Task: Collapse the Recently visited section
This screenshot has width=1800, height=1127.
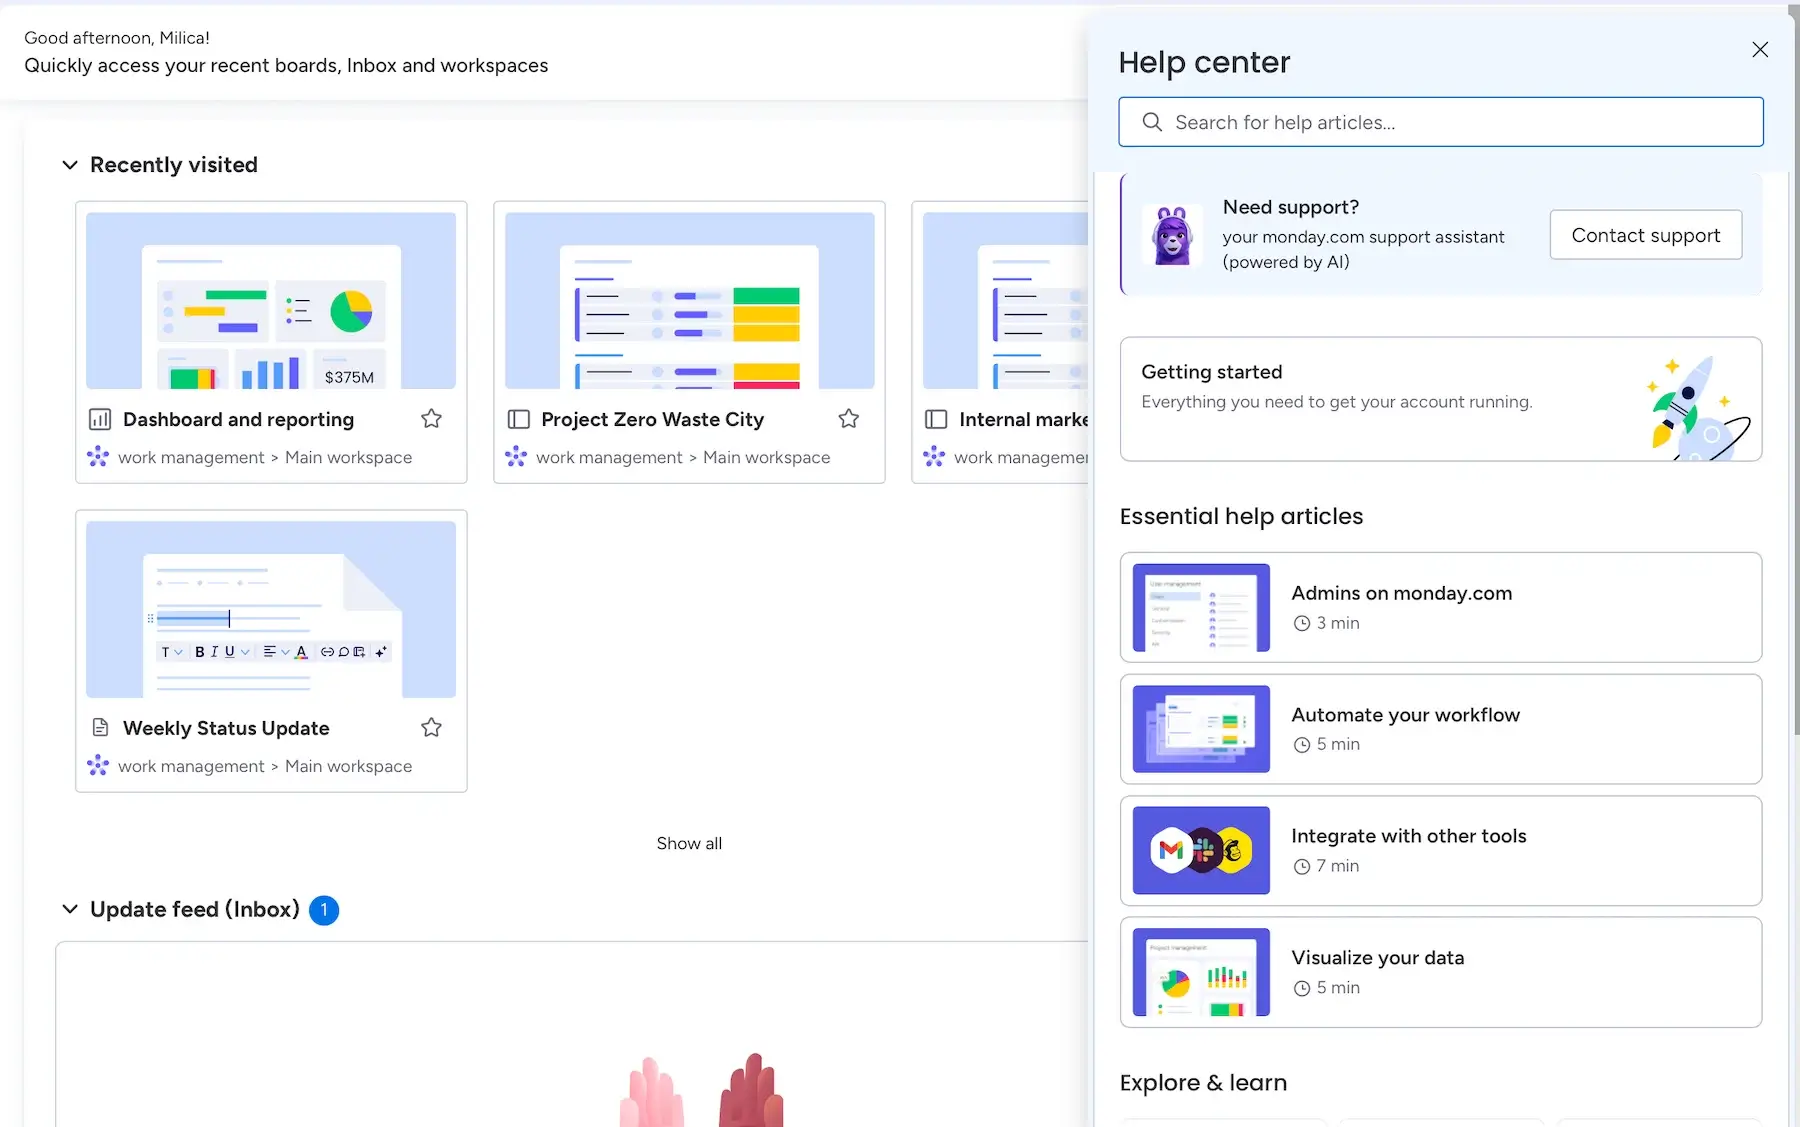Action: point(70,165)
